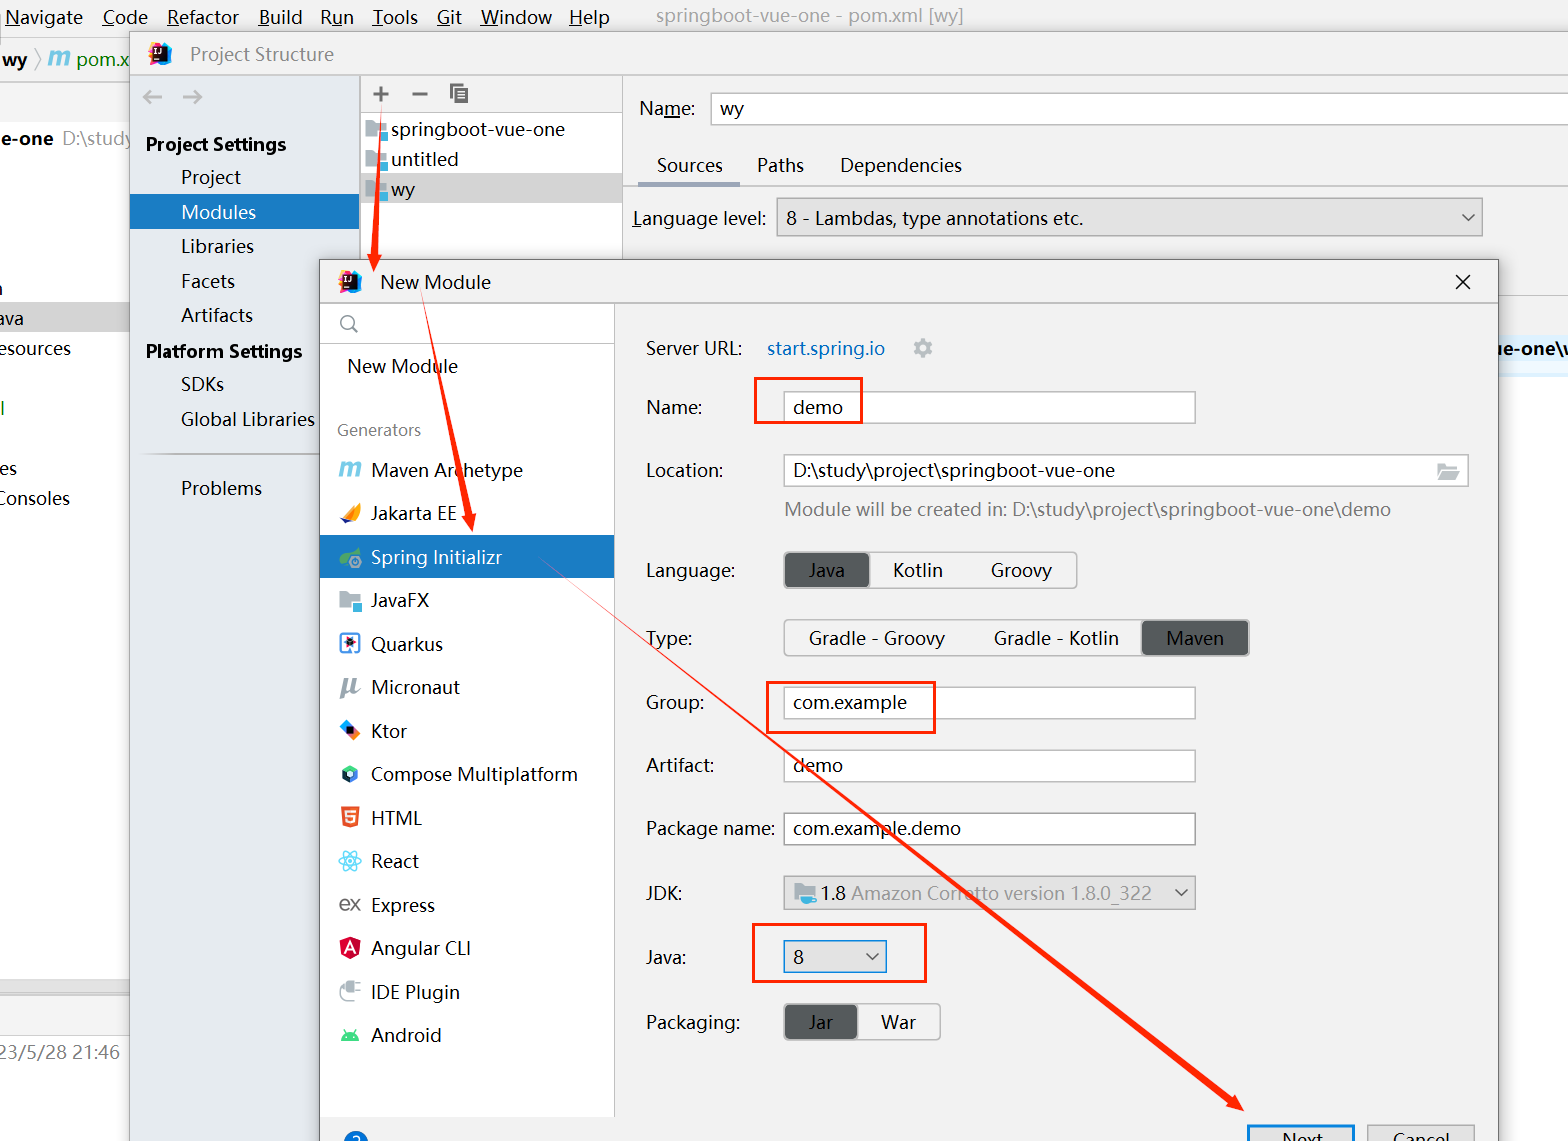Click the browse folder icon in Location
1568x1141 pixels.
click(1448, 471)
